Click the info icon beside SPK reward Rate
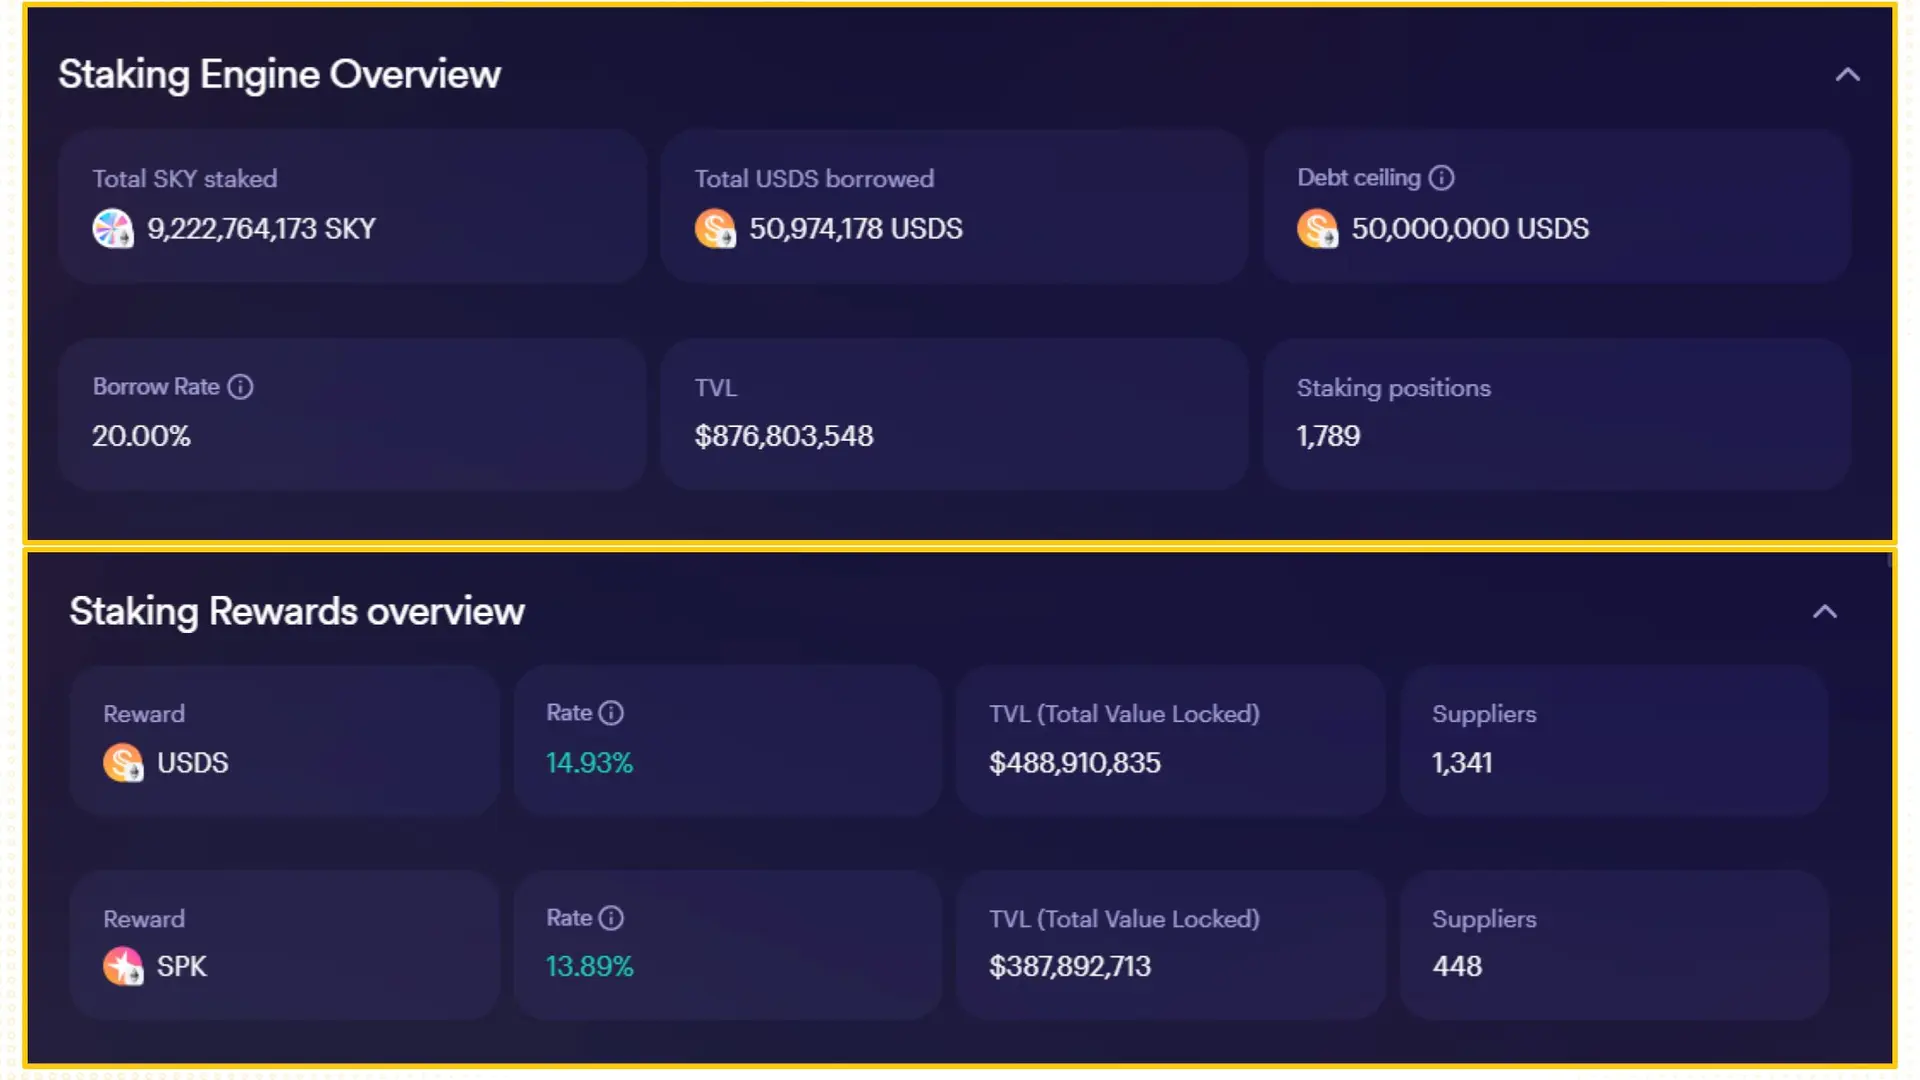 click(611, 918)
